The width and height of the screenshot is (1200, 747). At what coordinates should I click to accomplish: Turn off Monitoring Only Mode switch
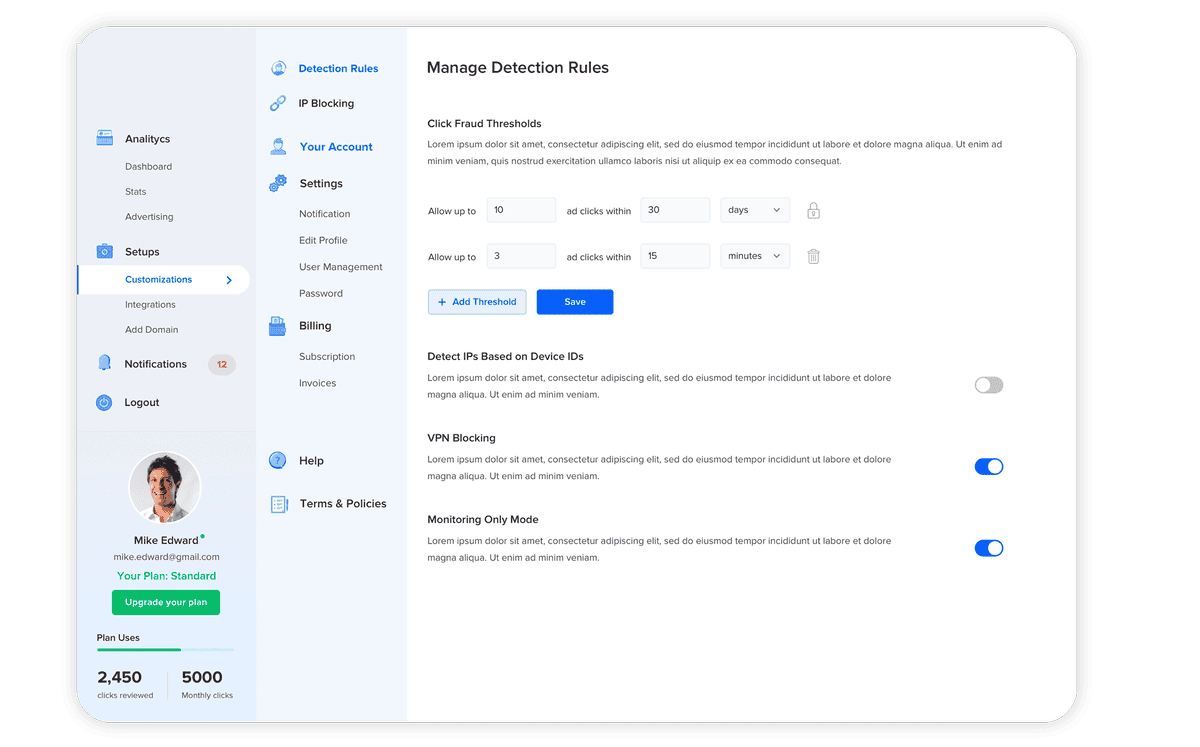988,548
